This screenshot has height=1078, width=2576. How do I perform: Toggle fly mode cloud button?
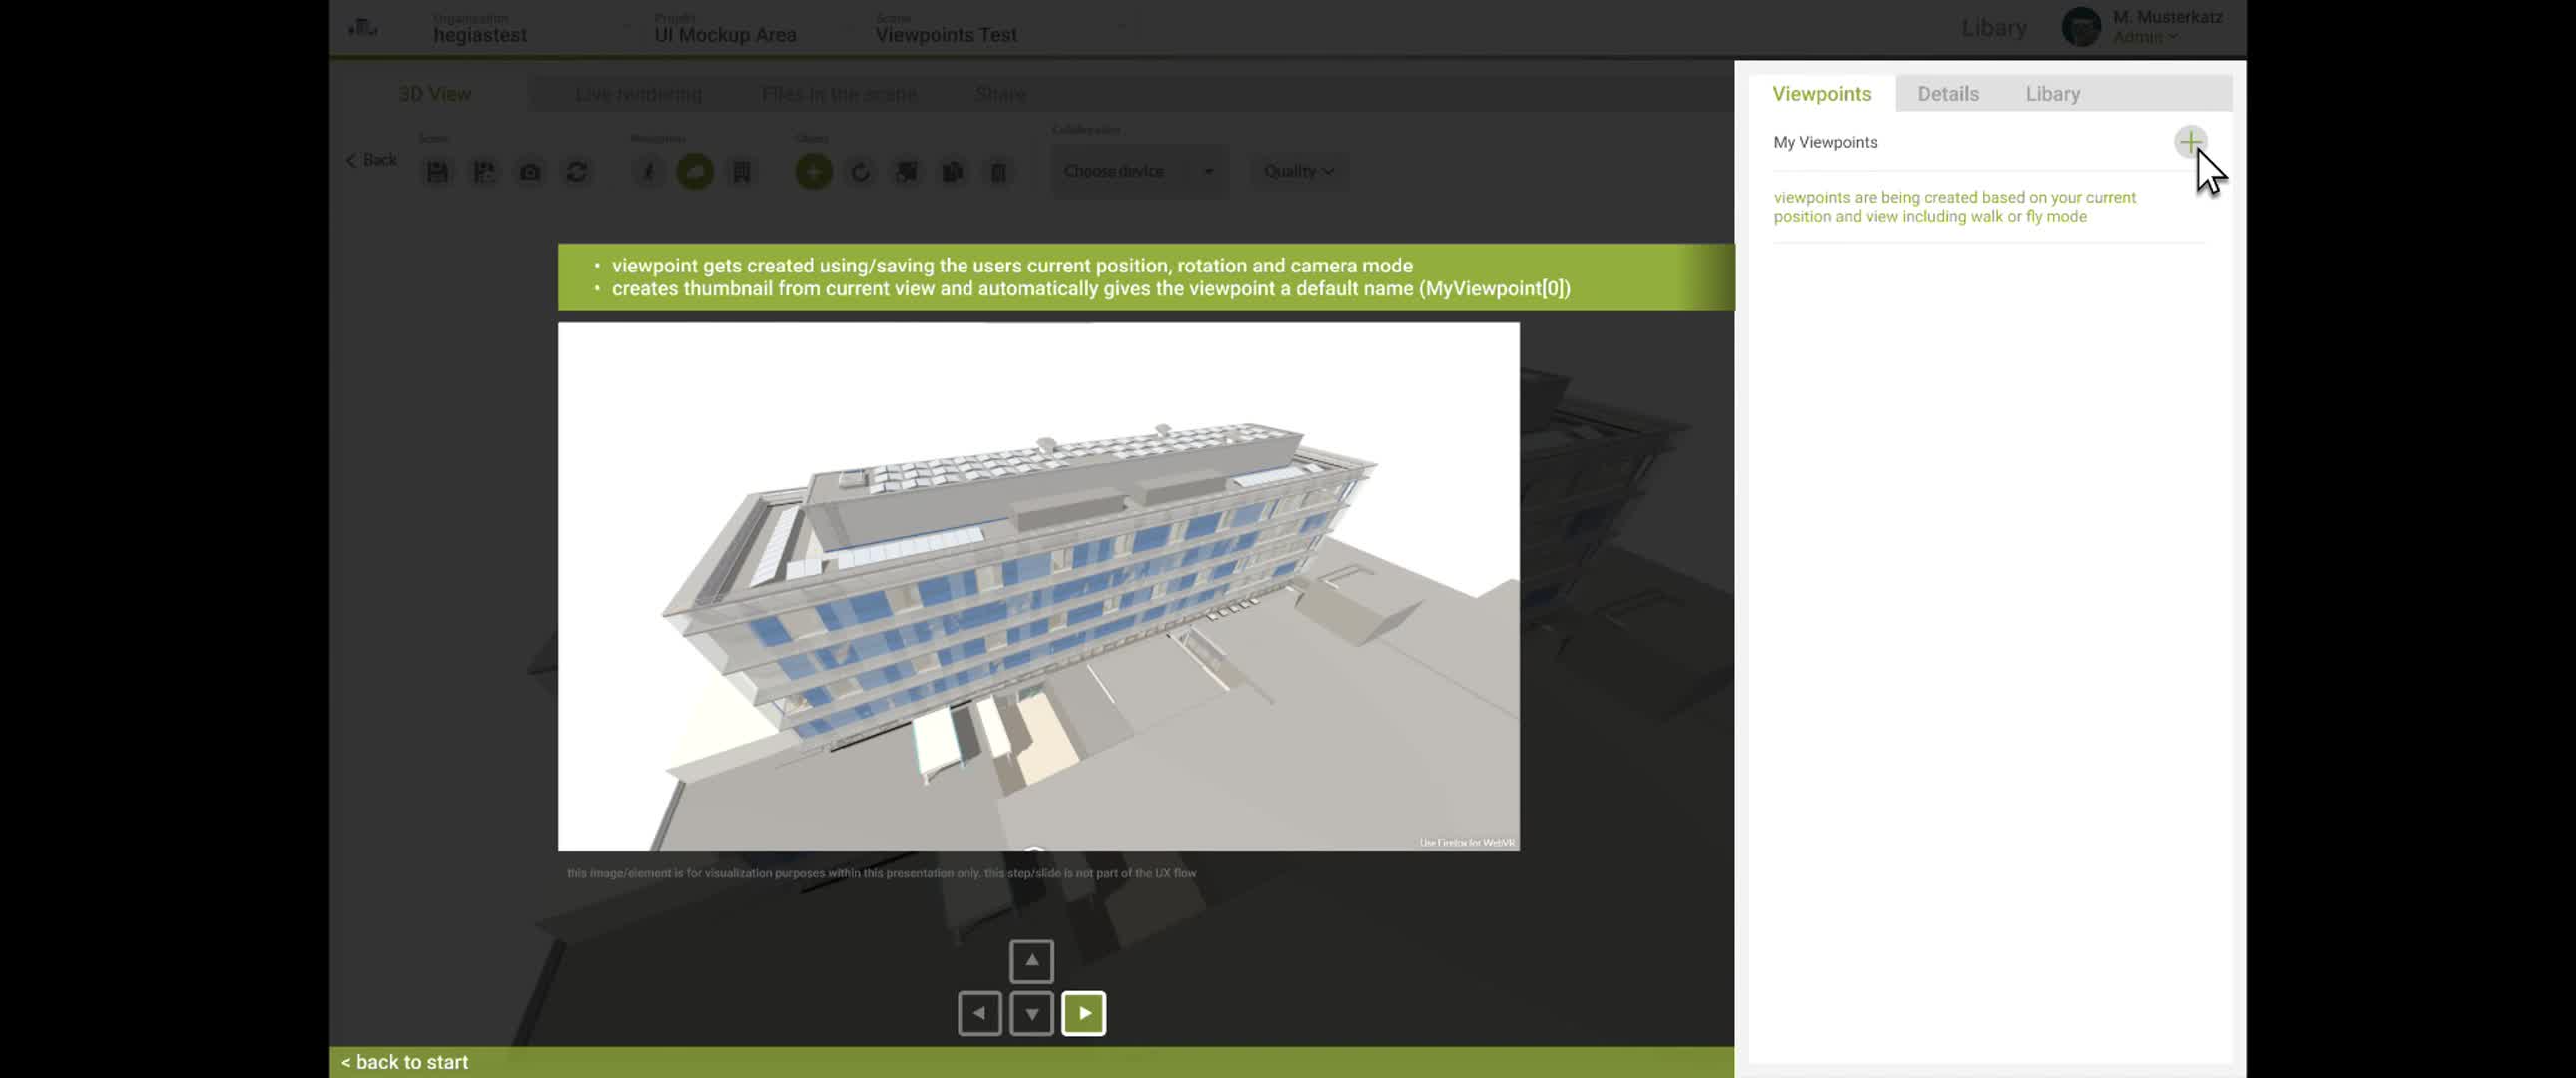point(695,172)
